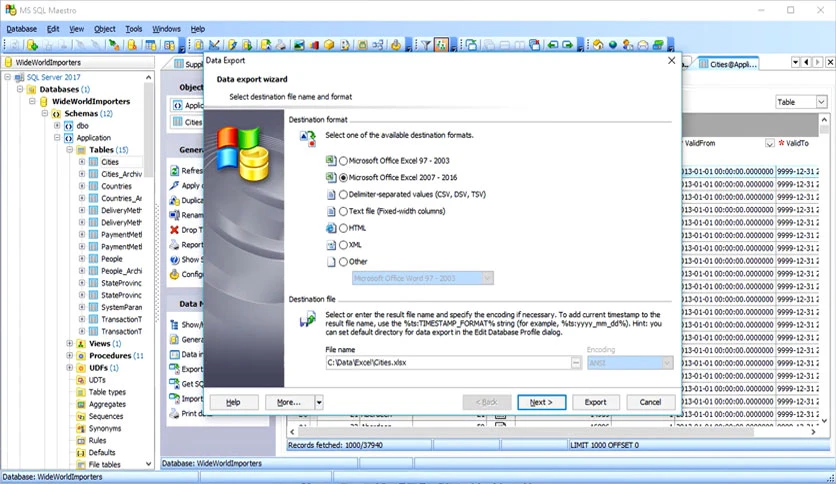Image resolution: width=836 pixels, height=484 pixels.
Task: Click the house home toolbar icon
Action: (598, 45)
